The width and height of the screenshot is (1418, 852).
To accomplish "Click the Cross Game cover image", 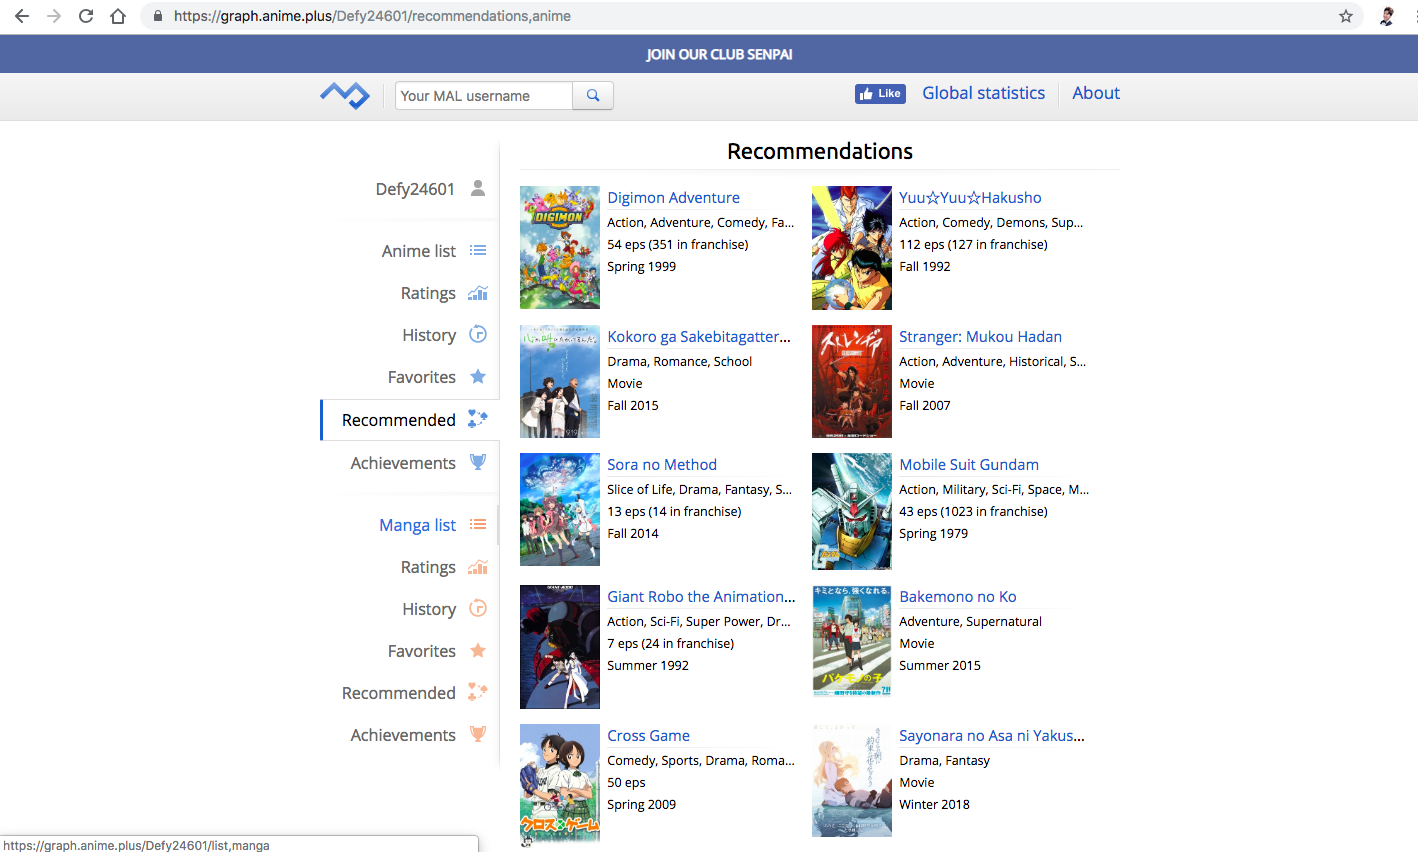I will [x=560, y=783].
